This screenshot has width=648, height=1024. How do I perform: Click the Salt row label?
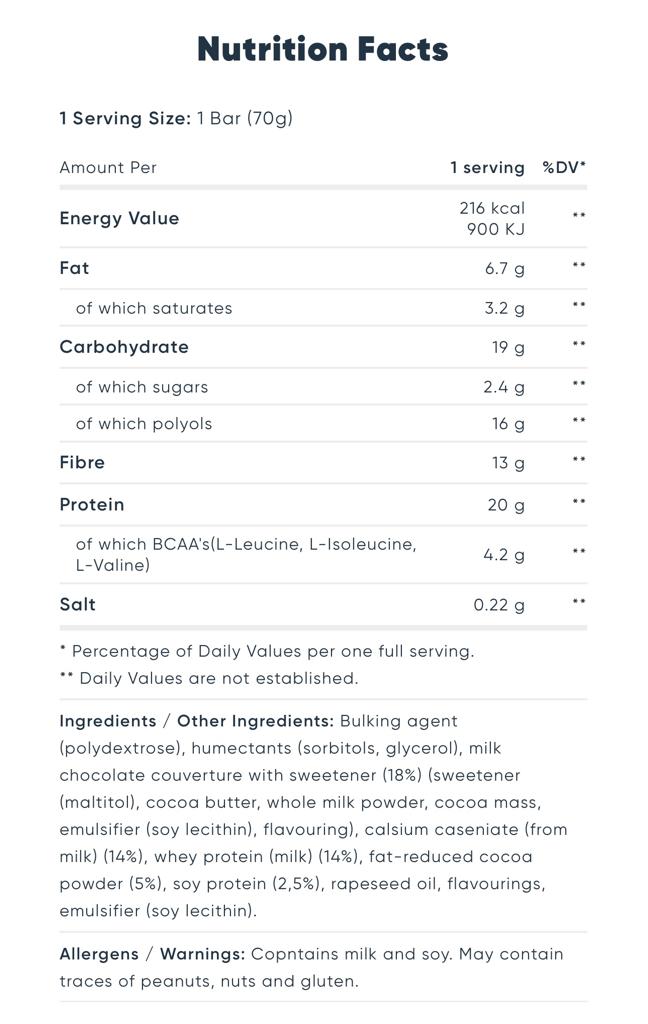78,604
